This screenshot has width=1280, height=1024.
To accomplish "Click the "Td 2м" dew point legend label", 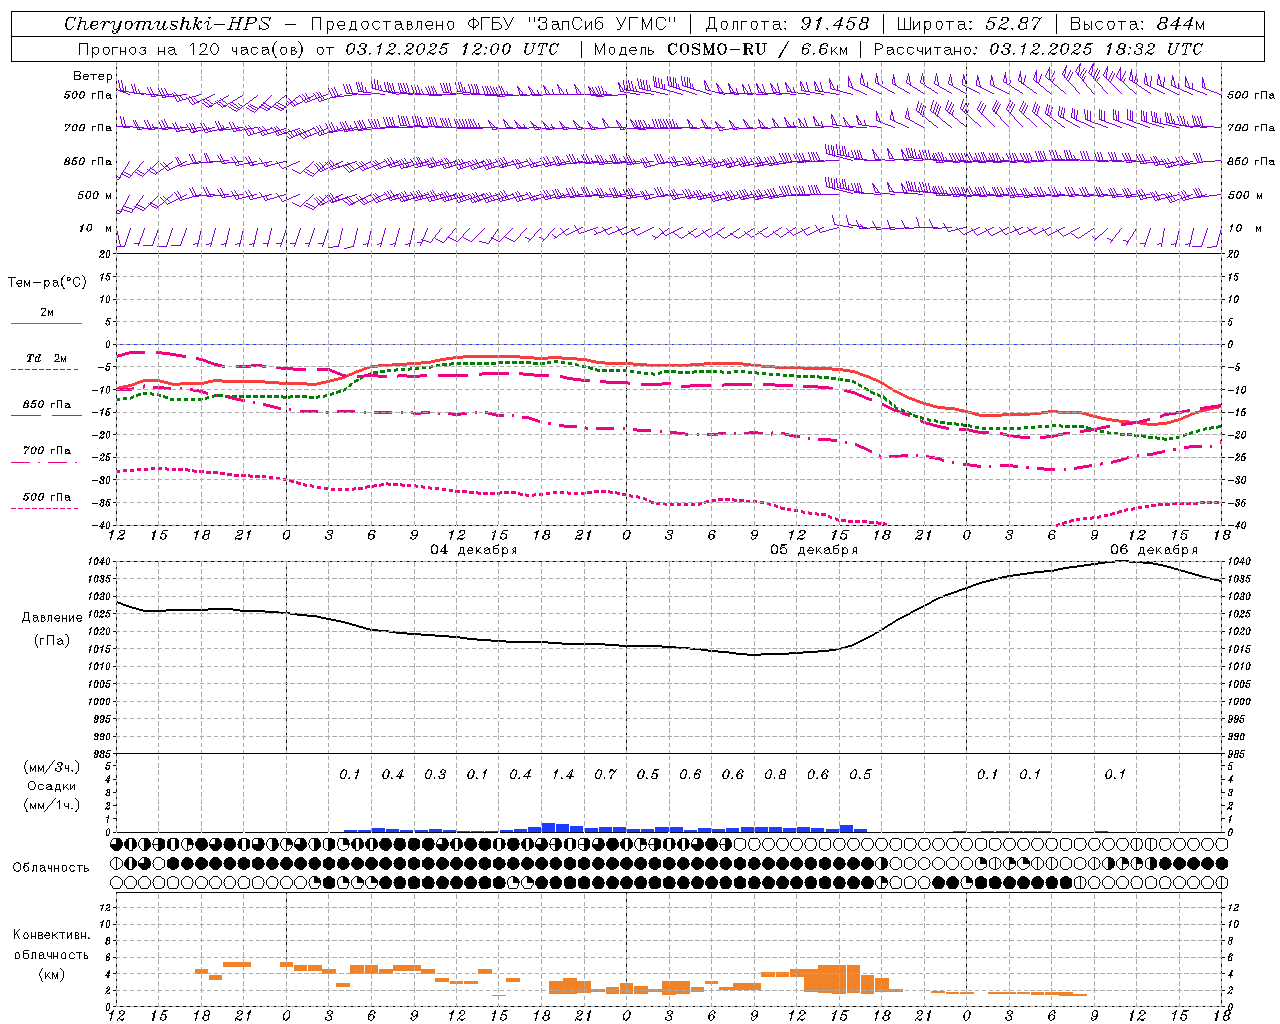I will 46,358.
